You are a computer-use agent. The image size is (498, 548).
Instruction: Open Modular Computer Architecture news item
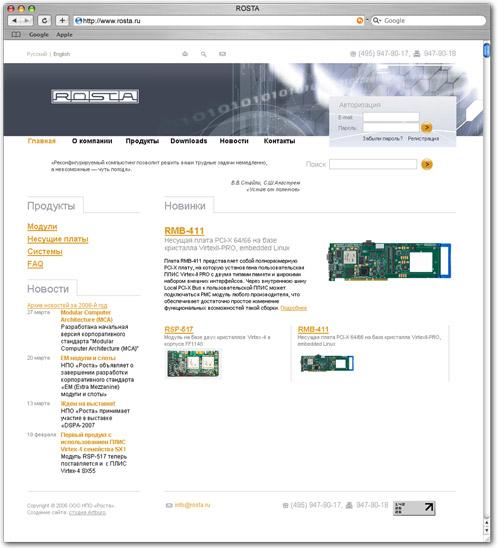(87, 316)
